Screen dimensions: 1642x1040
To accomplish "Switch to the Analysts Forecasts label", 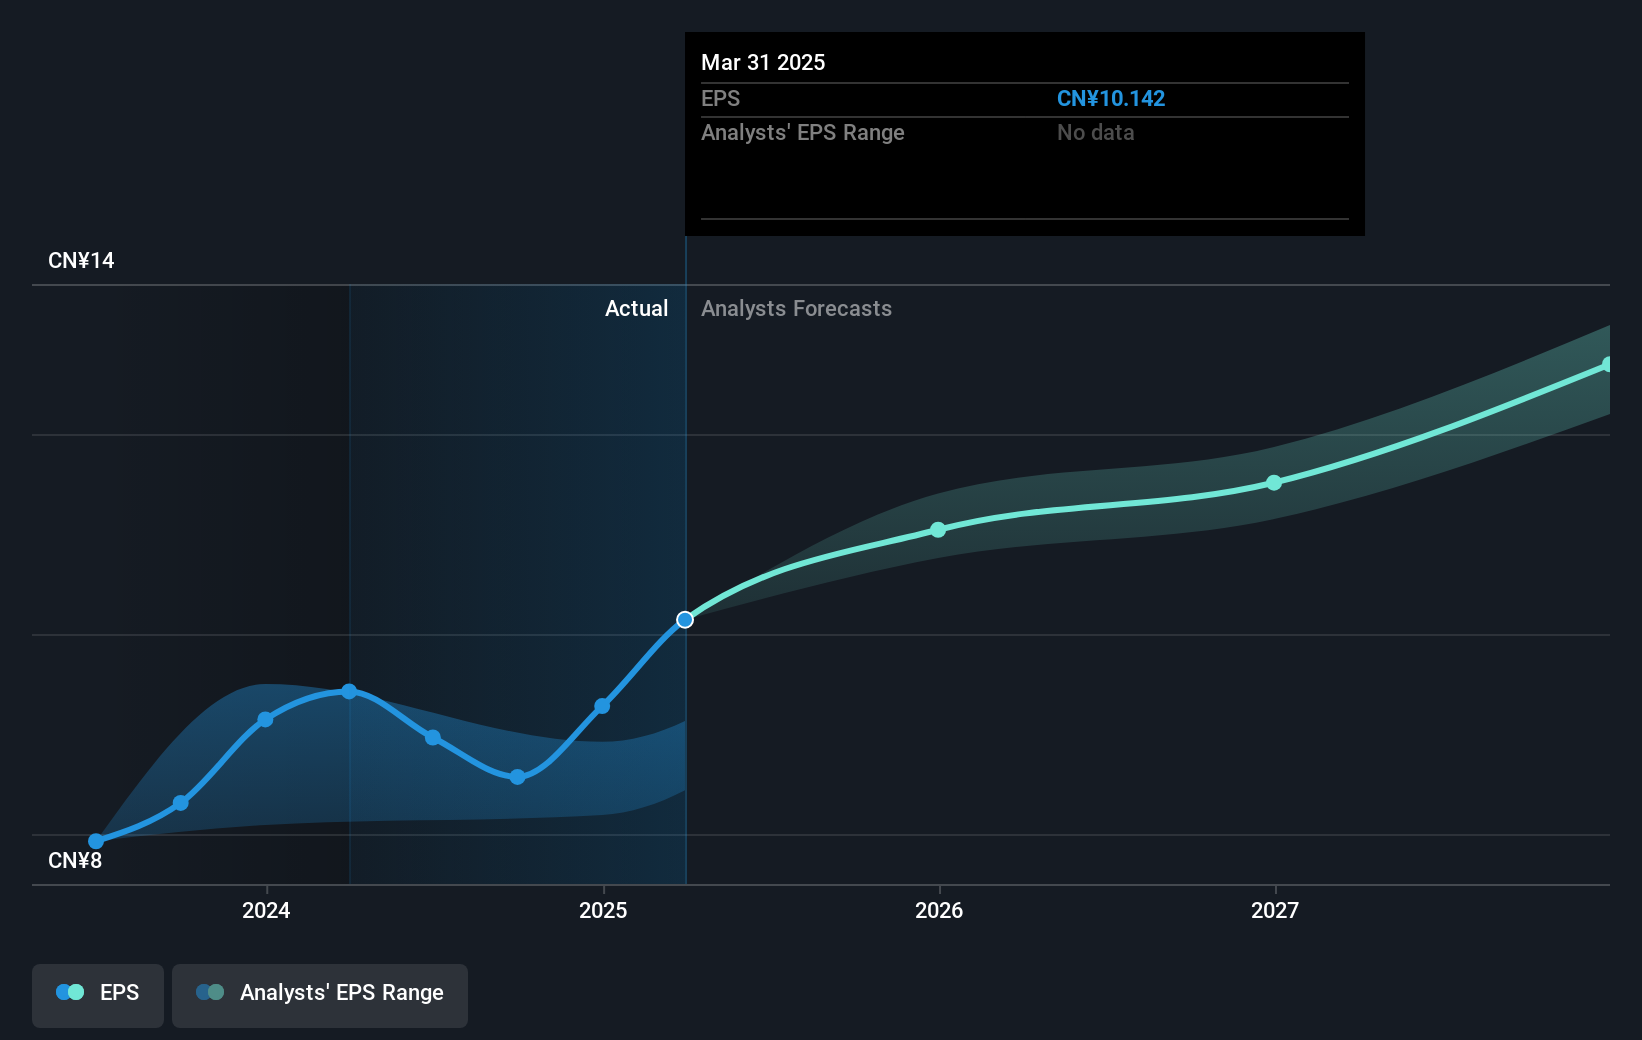I will (796, 308).
